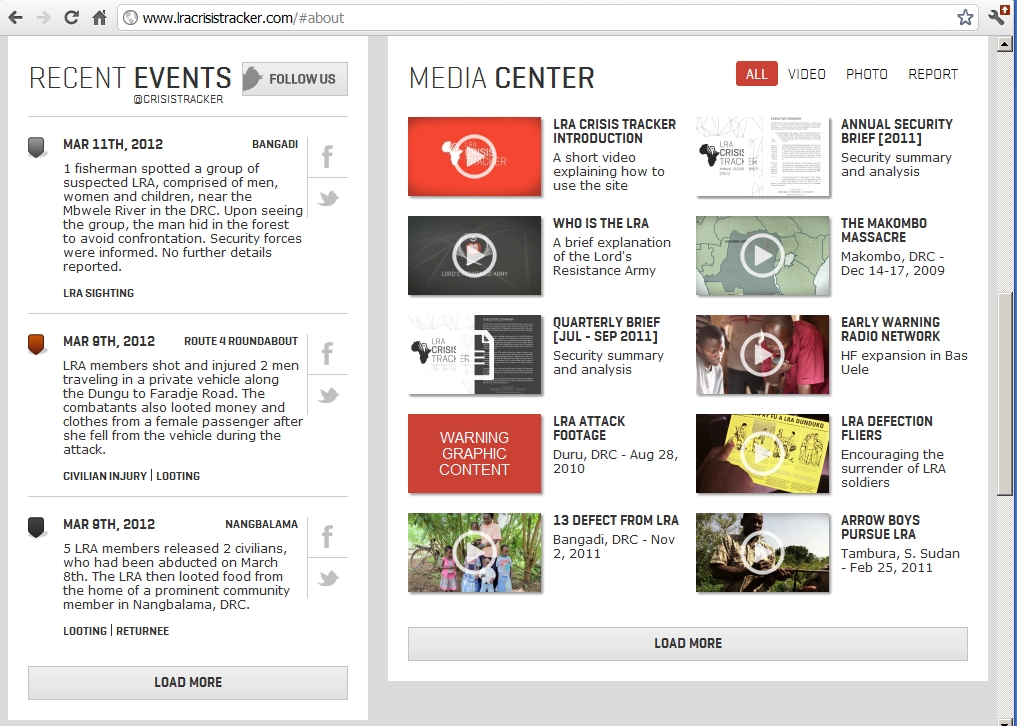Click the browser forward arrow
1017x726 pixels.
click(43, 18)
